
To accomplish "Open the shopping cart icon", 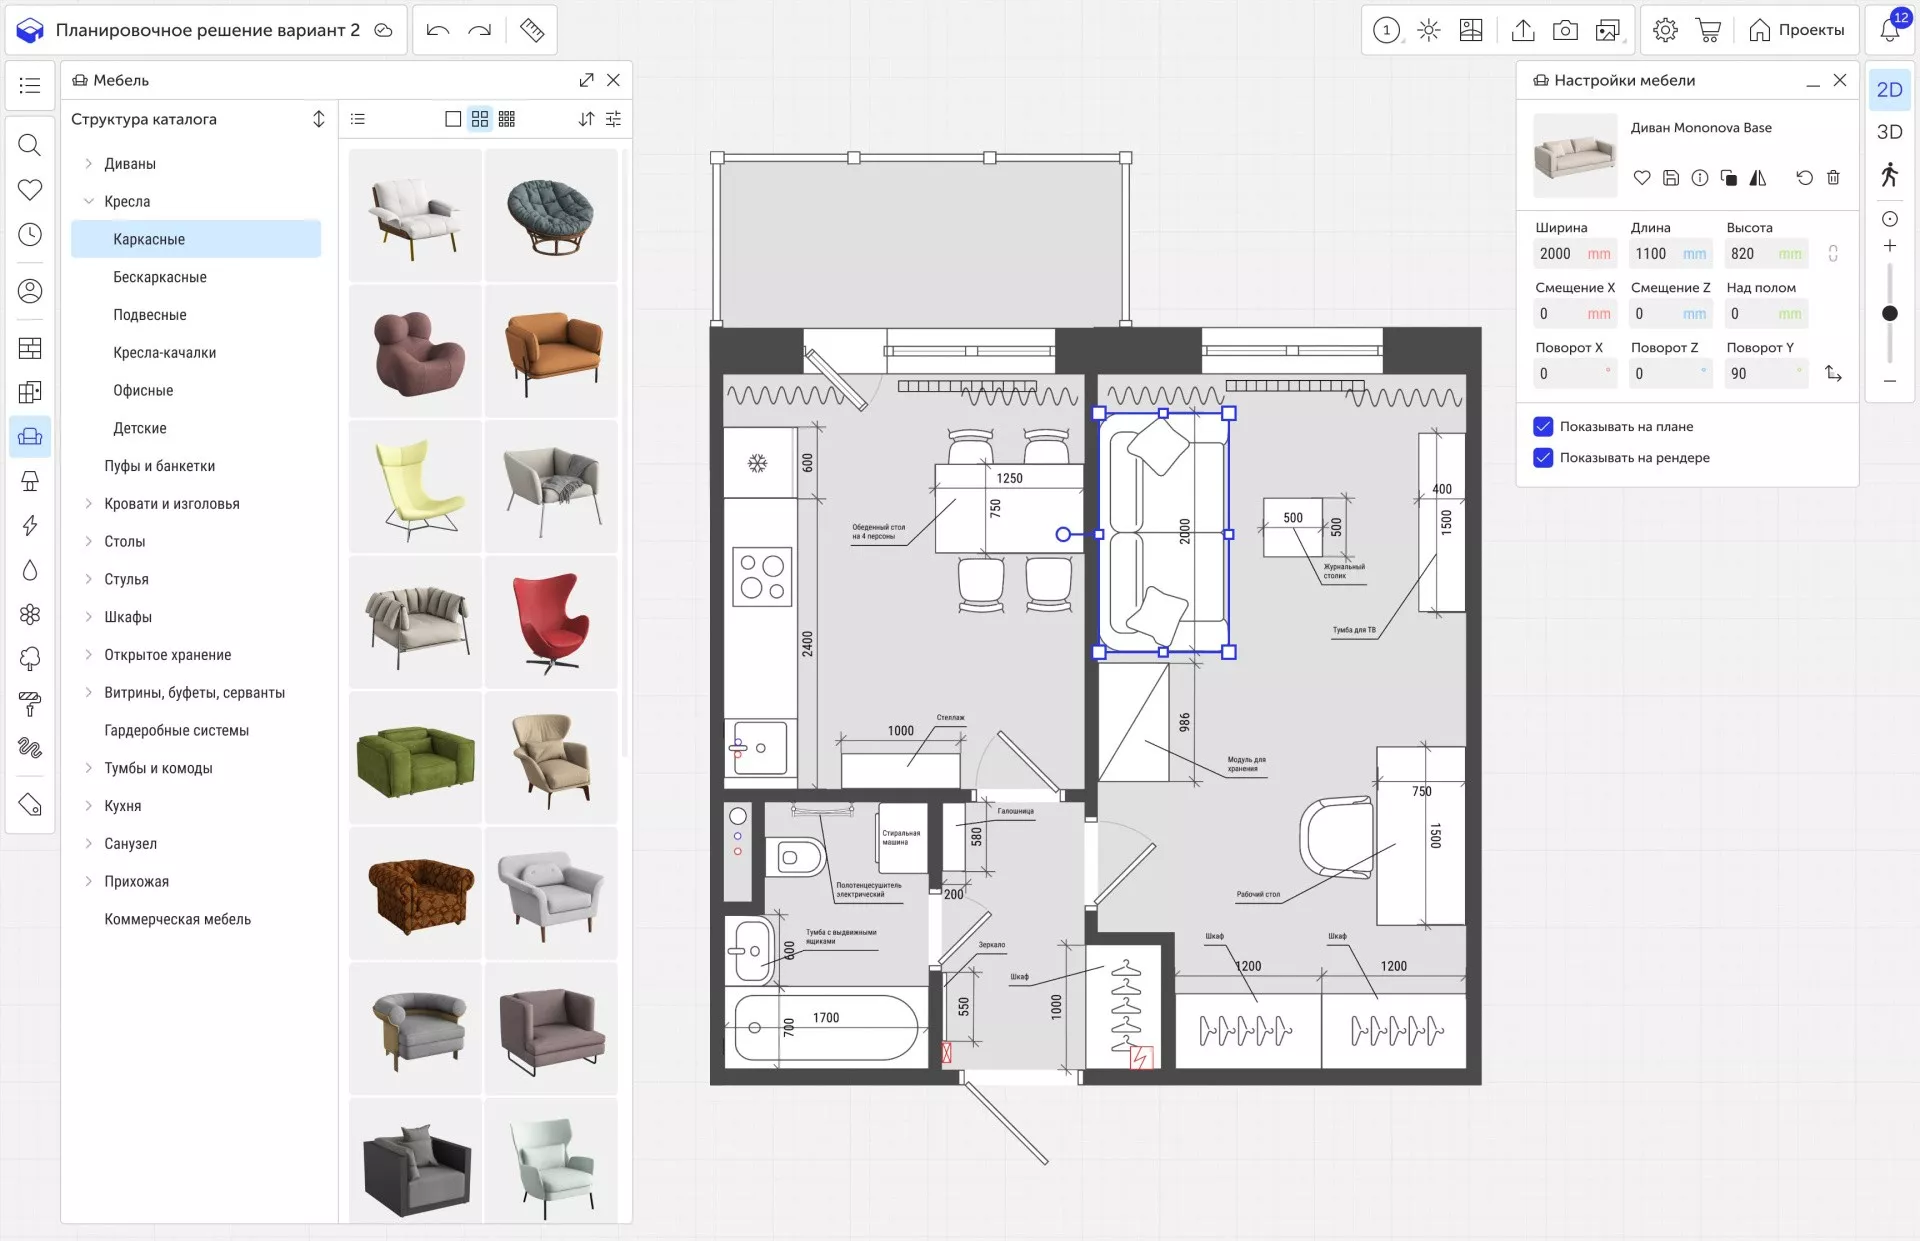I will pos(1708,30).
